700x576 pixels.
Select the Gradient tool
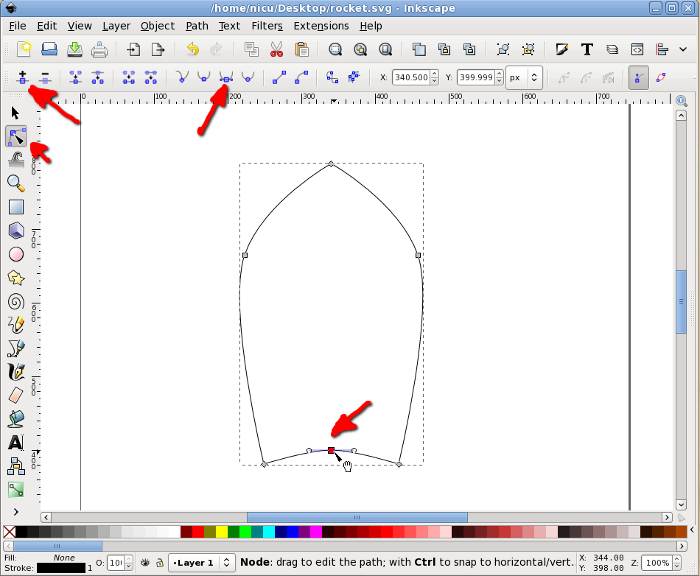(16, 490)
